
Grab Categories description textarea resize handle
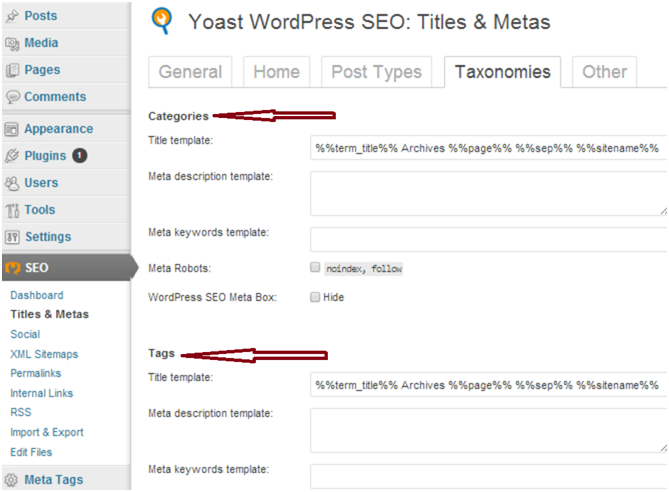click(x=663, y=211)
